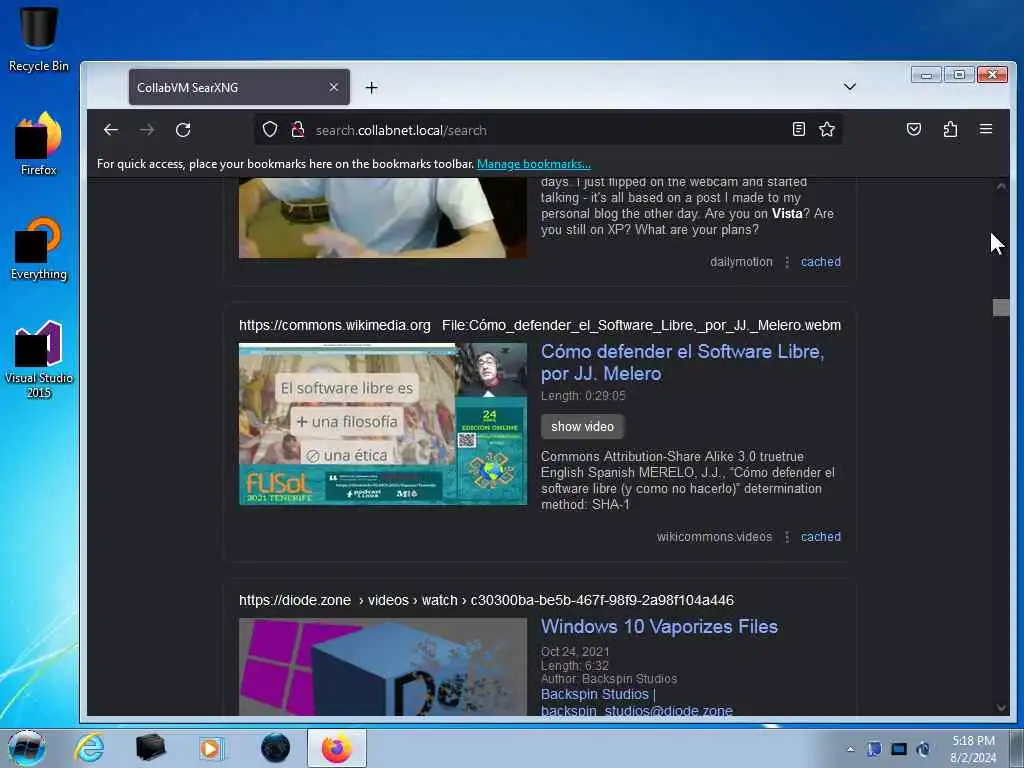
Task: Select the Everything desktop shortcut
Action: [x=39, y=249]
